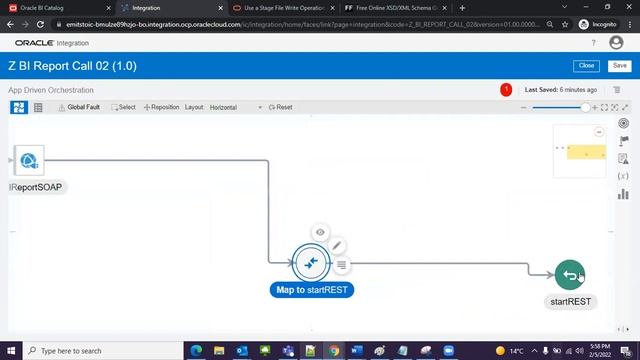Reload the current page
Screen dimensions: 640x360
pos(40,24)
